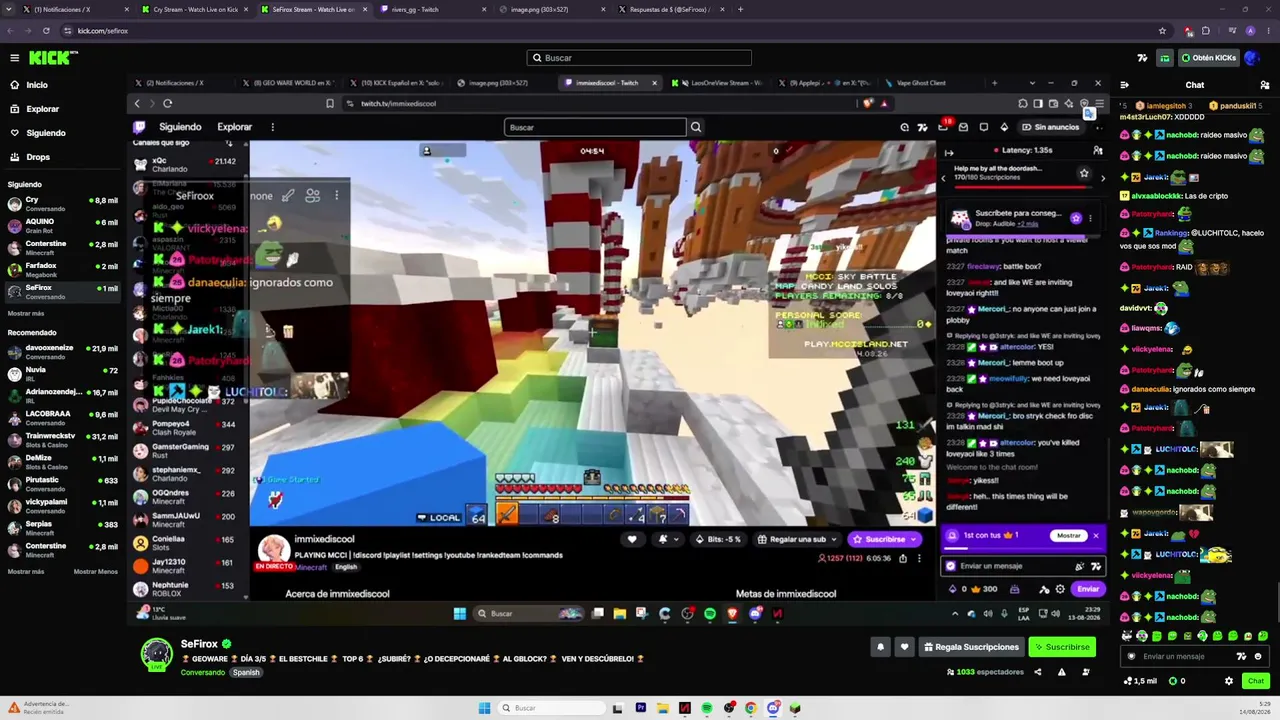Click Regala Suscripciones button
This screenshot has height=720, width=1280.
click(971, 647)
